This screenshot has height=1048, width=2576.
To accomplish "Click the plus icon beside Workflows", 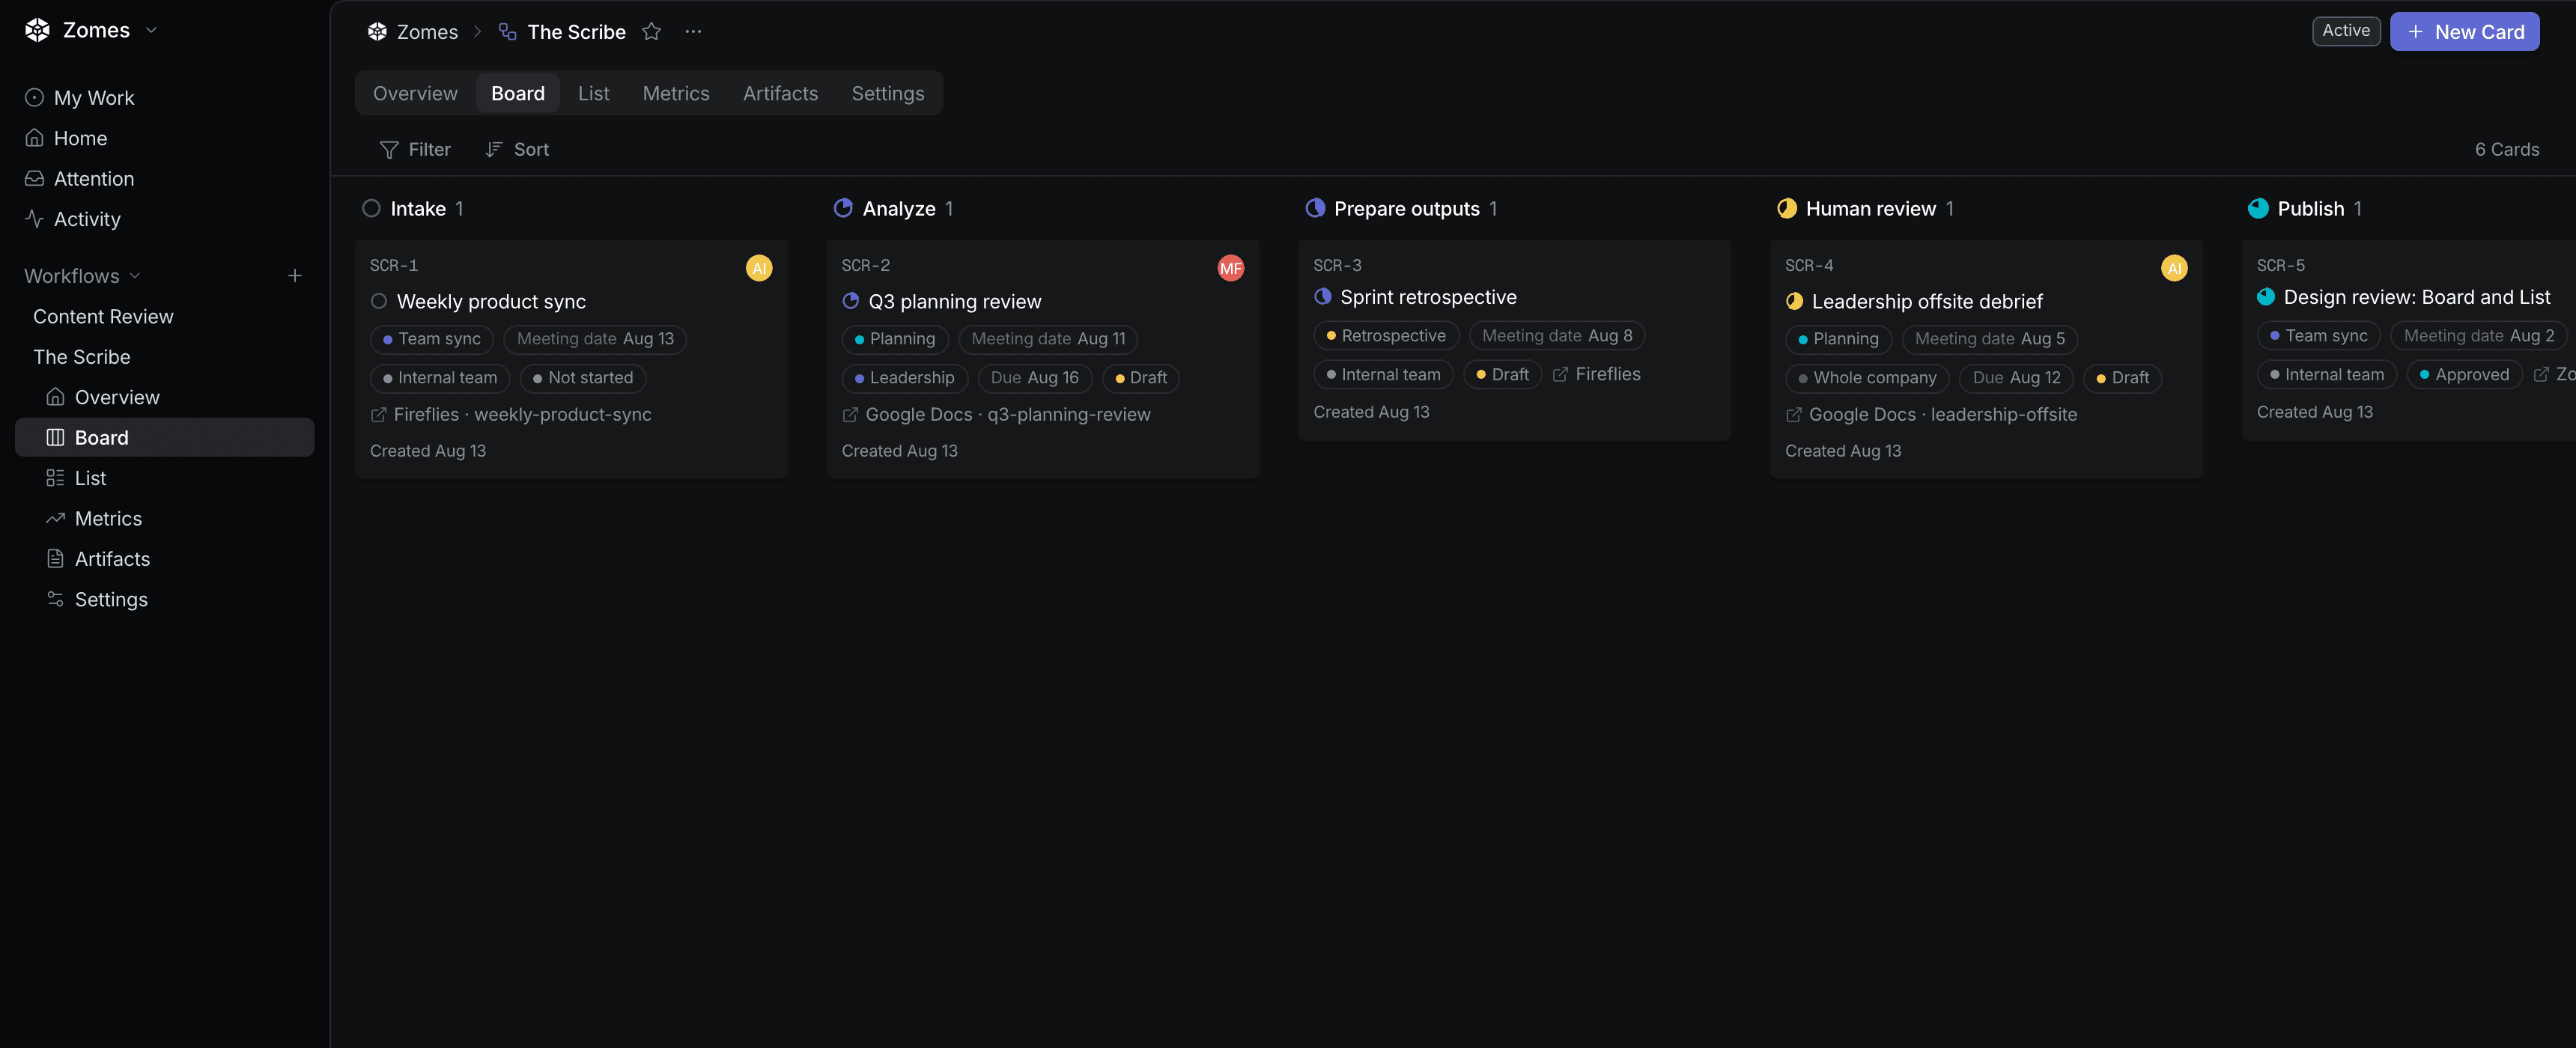I will pos(295,276).
